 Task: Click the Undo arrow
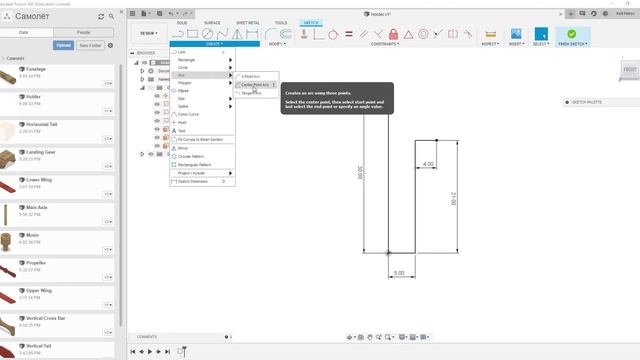(x=171, y=13)
